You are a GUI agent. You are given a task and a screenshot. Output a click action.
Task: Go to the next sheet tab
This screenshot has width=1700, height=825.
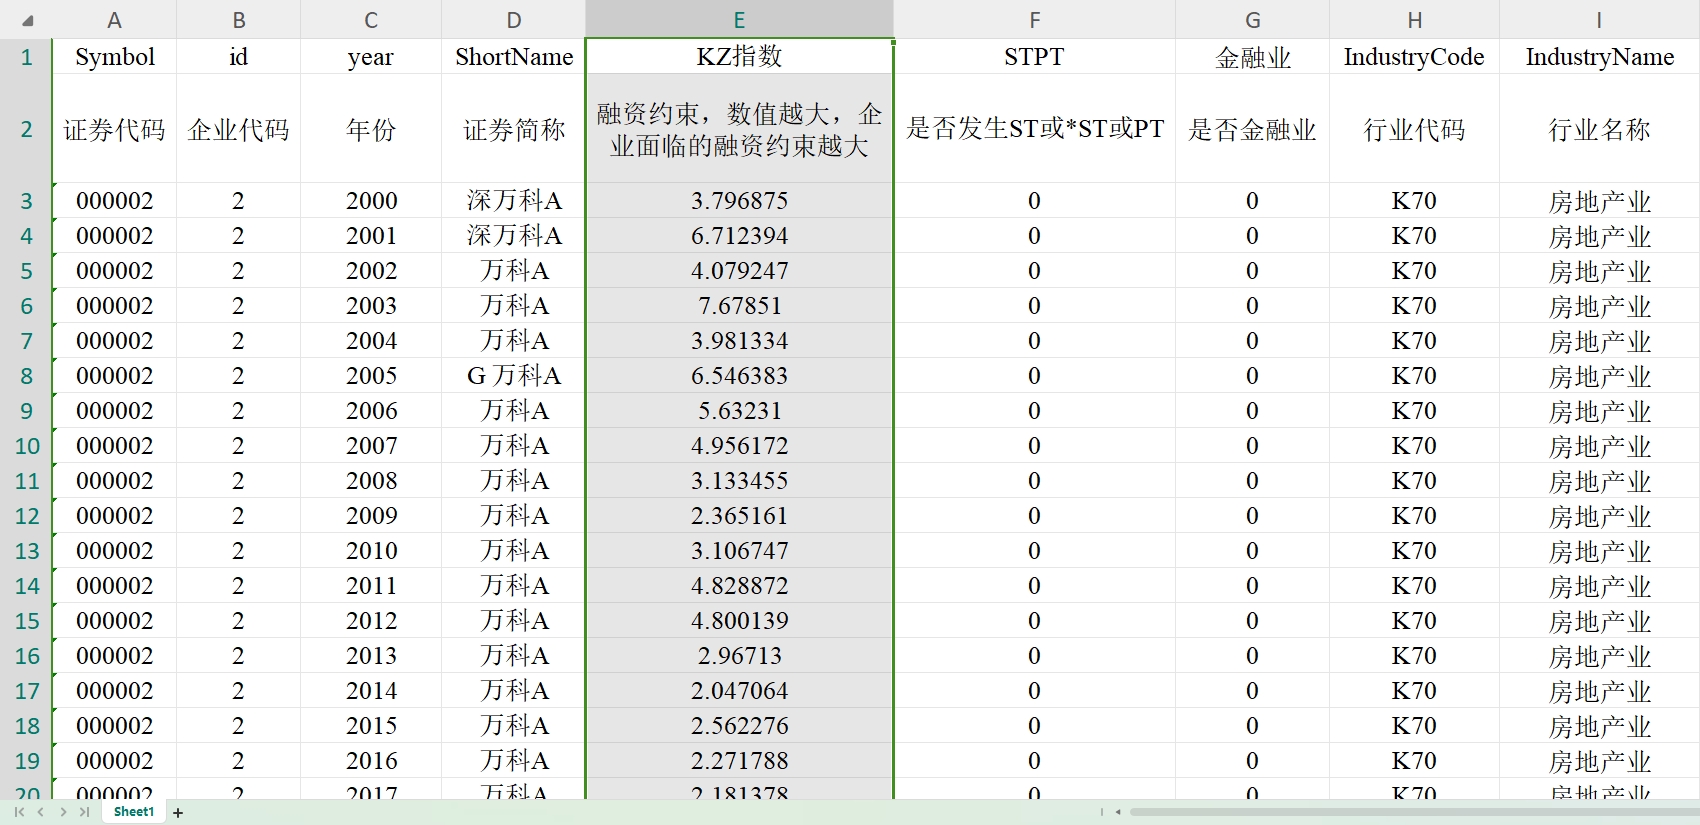tap(63, 812)
